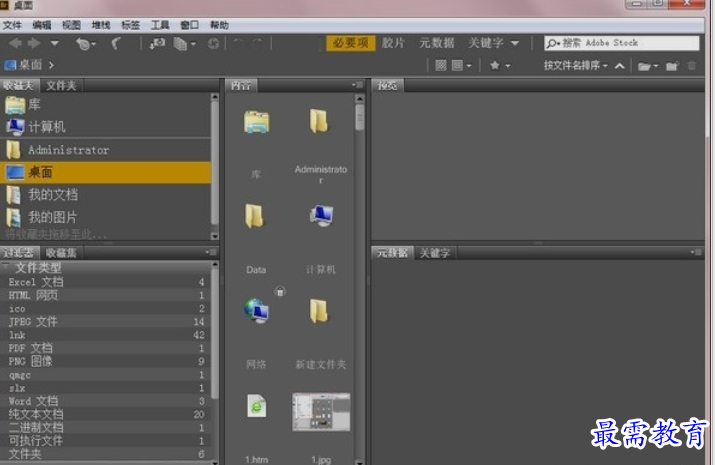This screenshot has width=715, height=465.
Task: Open the 工具 menu
Action: tap(160, 25)
